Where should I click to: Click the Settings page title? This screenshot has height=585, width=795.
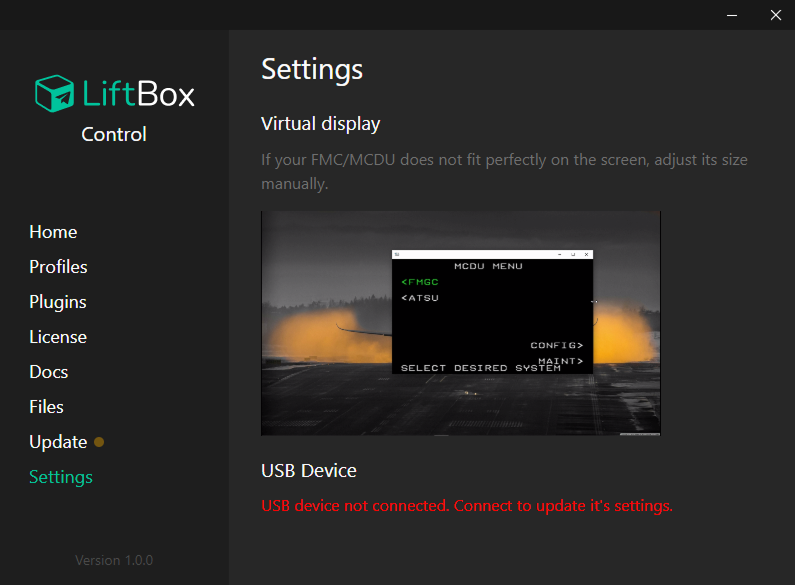pos(312,69)
